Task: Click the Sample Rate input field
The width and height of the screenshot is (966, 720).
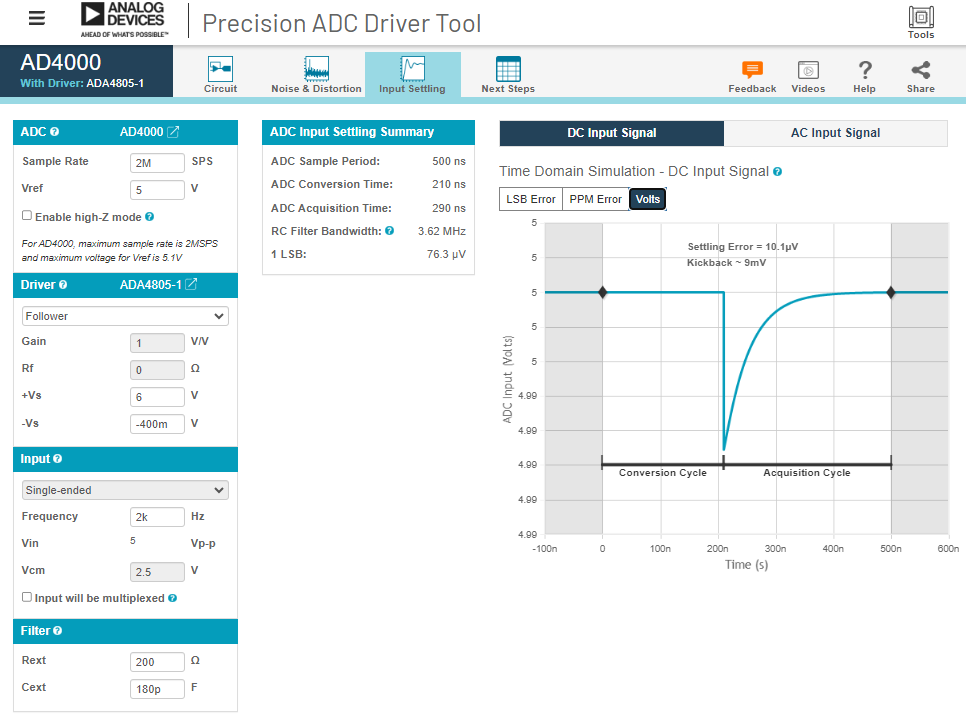Action: click(x=157, y=162)
